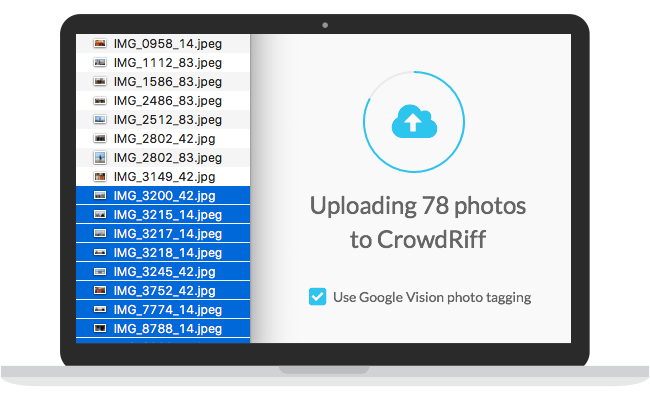Click the Use Google Vision photo tagging label
The width and height of the screenshot is (650, 400).
[x=432, y=297]
